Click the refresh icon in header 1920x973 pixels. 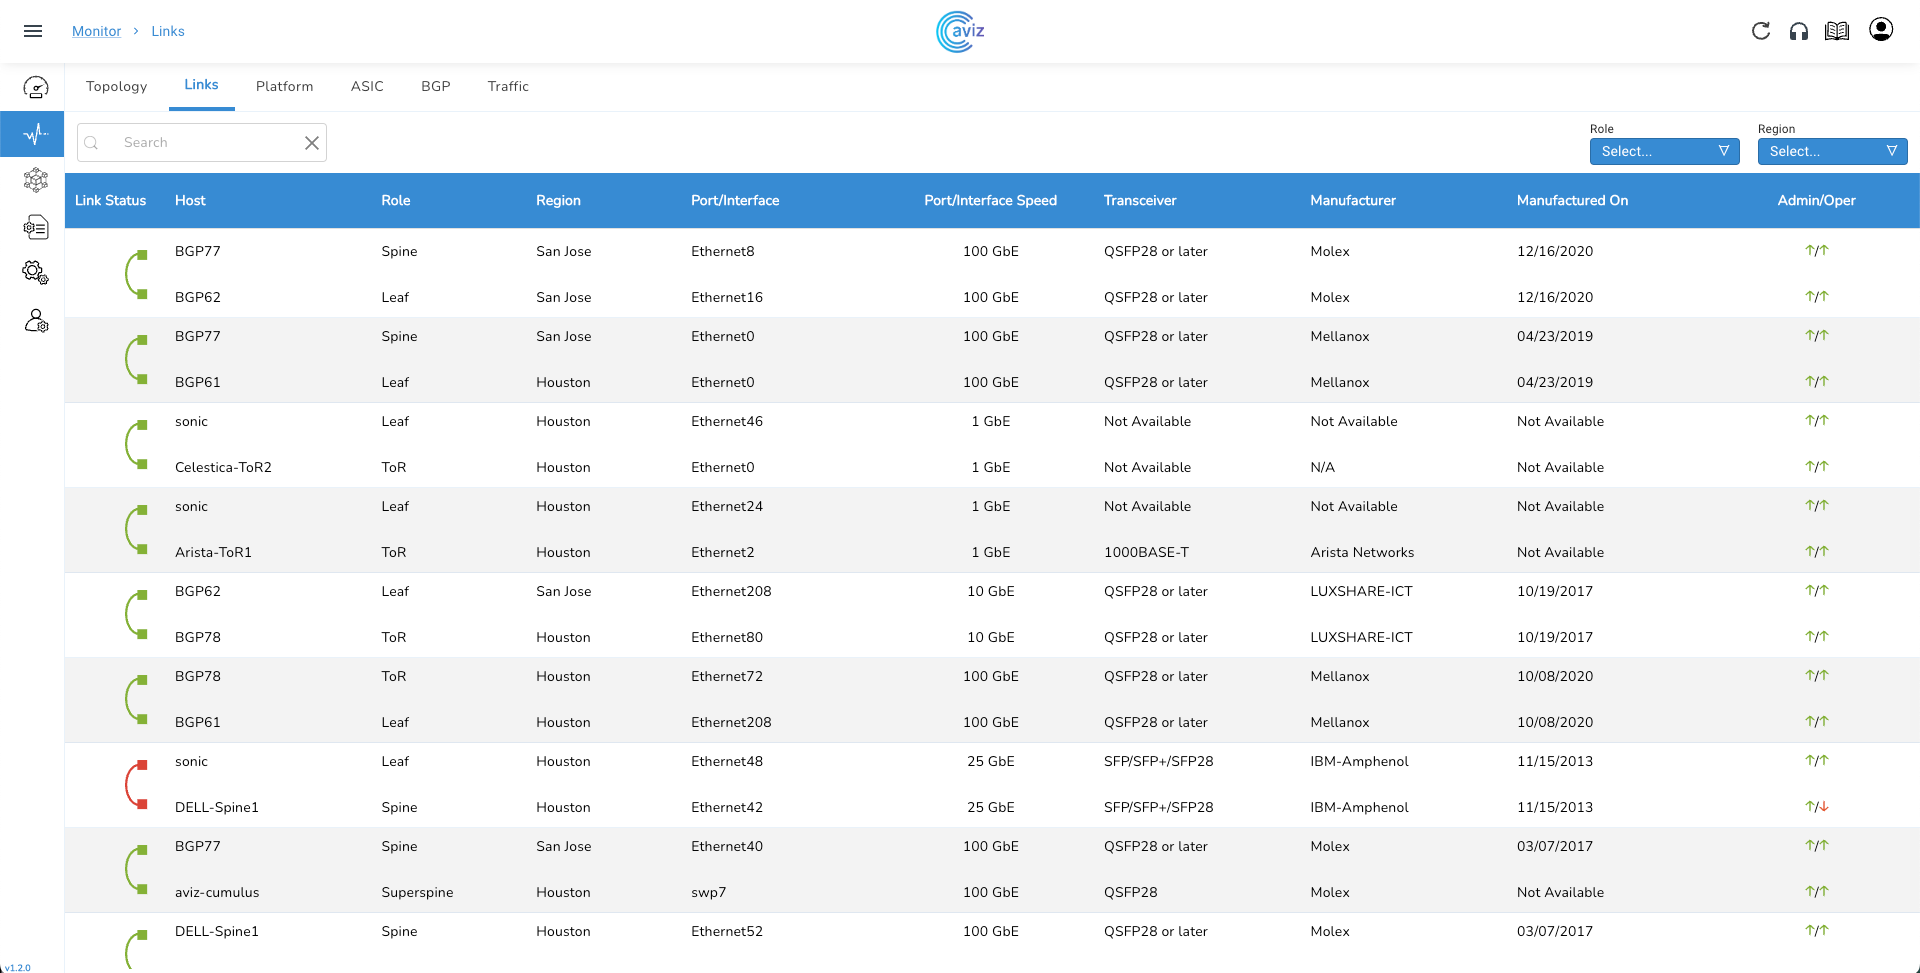tap(1761, 31)
